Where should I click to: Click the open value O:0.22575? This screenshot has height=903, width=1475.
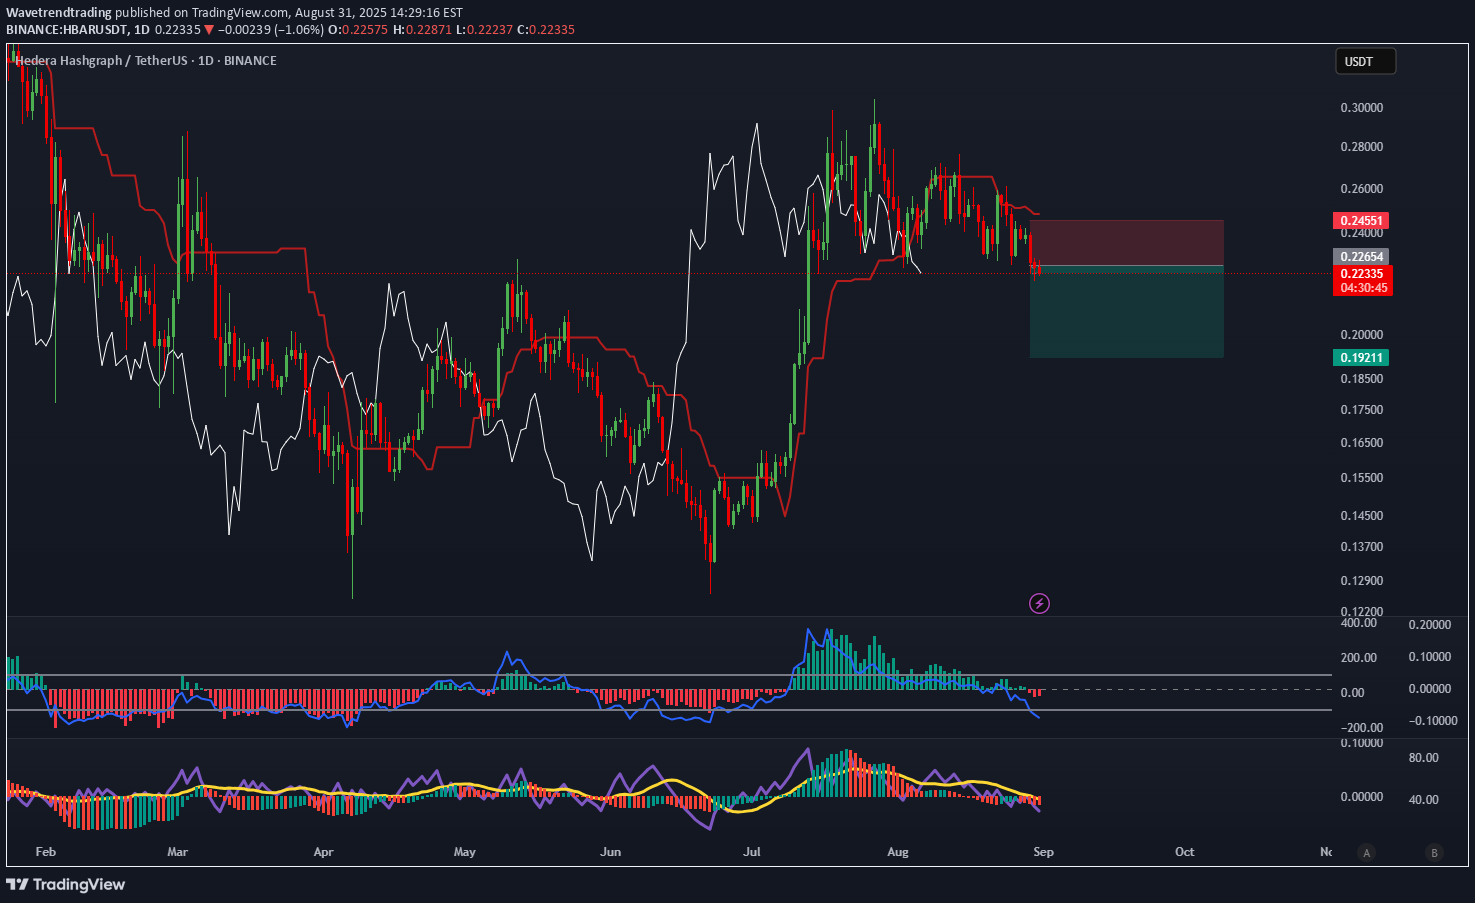[358, 30]
